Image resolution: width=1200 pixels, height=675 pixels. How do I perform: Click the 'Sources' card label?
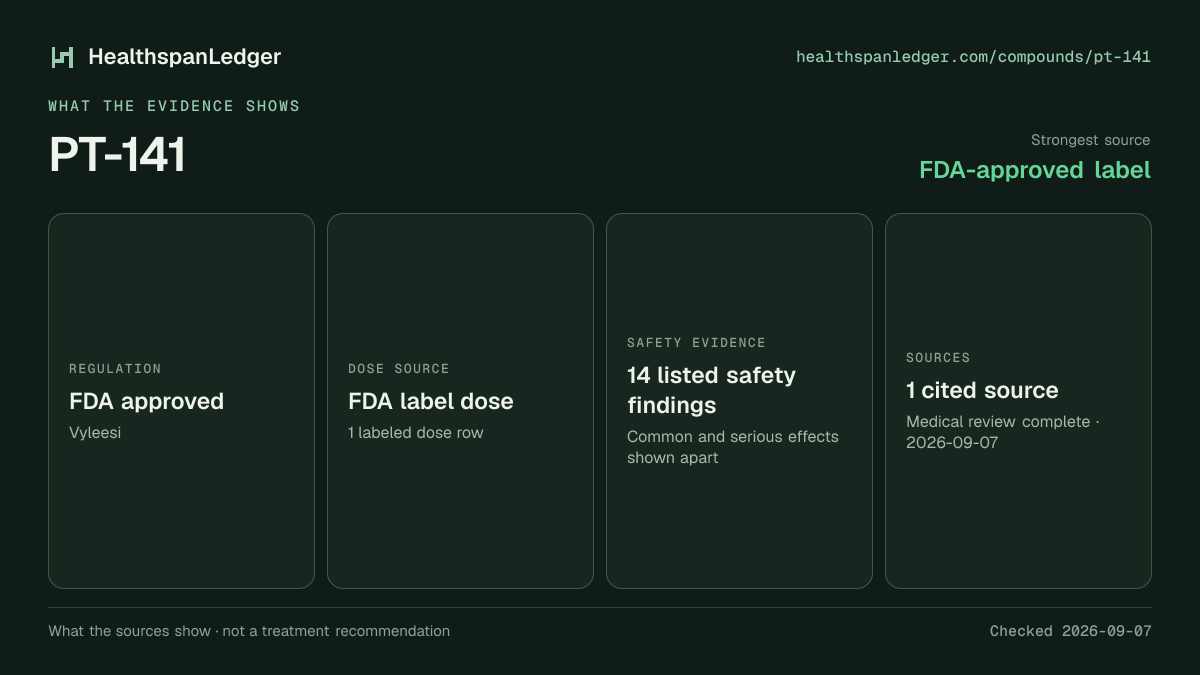(x=938, y=358)
